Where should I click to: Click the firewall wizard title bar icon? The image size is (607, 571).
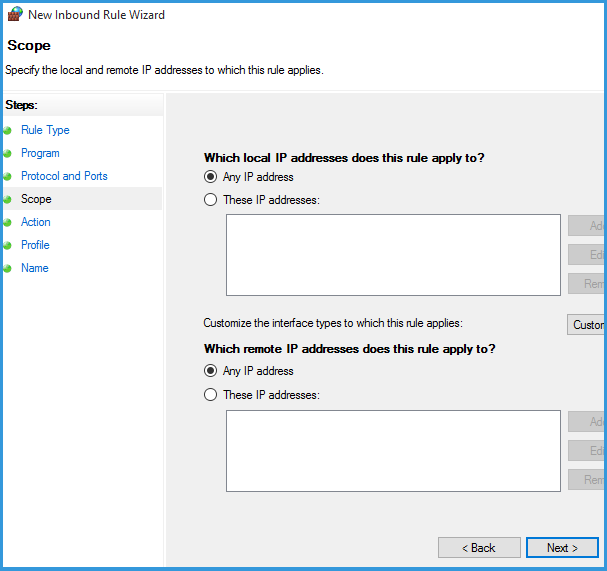coord(15,15)
